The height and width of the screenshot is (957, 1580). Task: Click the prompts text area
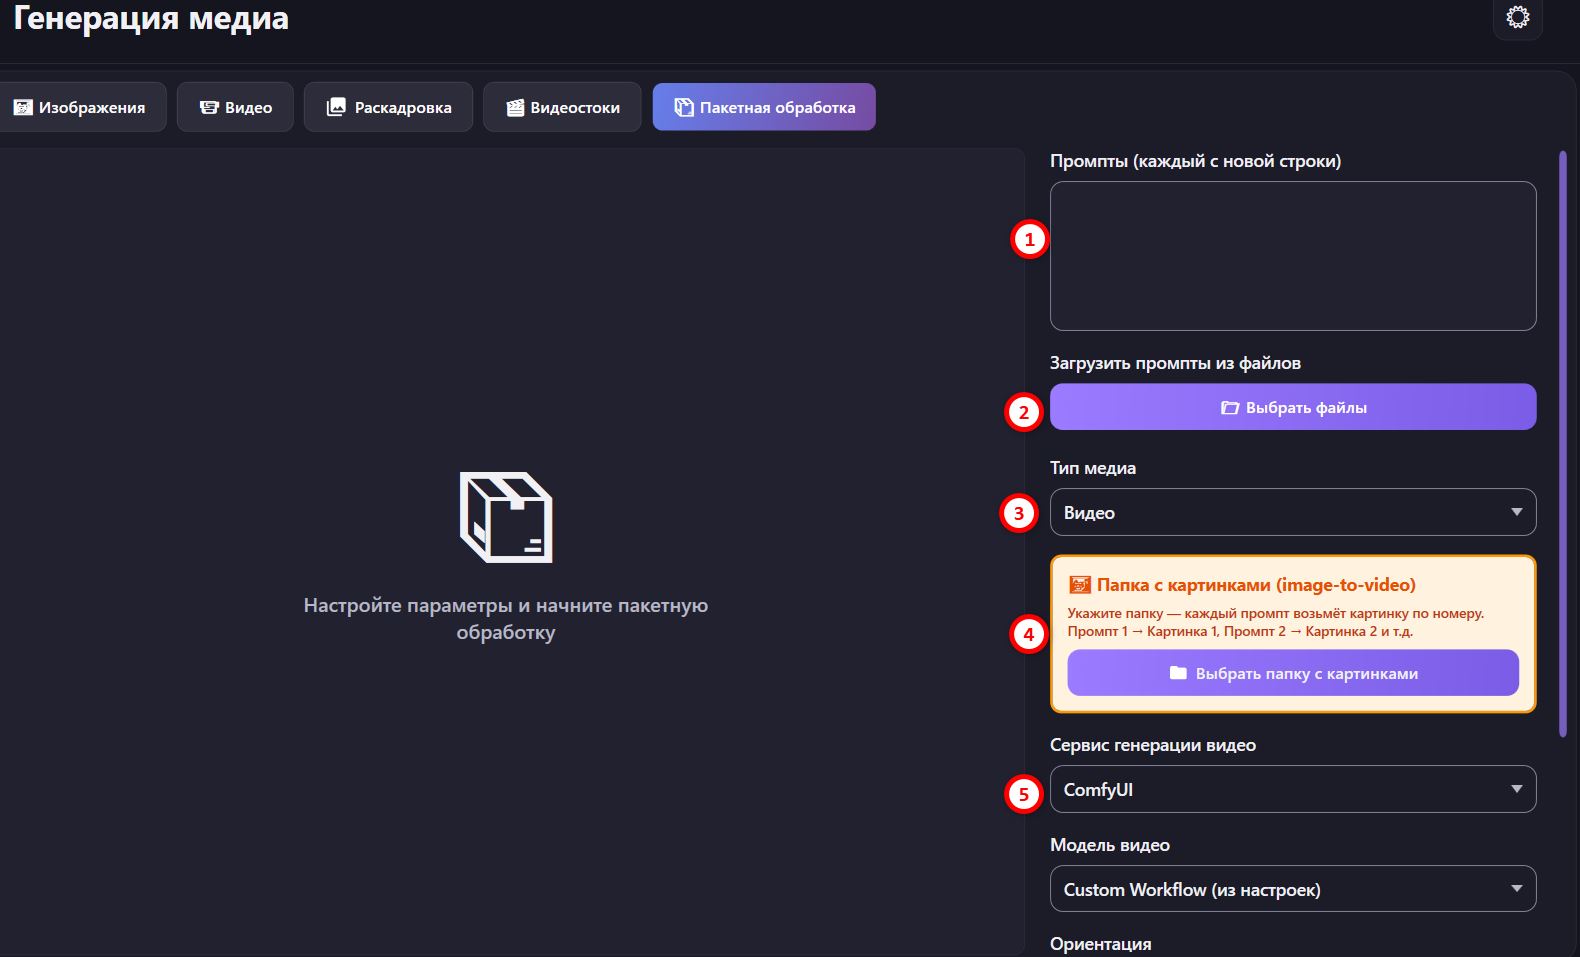tap(1293, 256)
